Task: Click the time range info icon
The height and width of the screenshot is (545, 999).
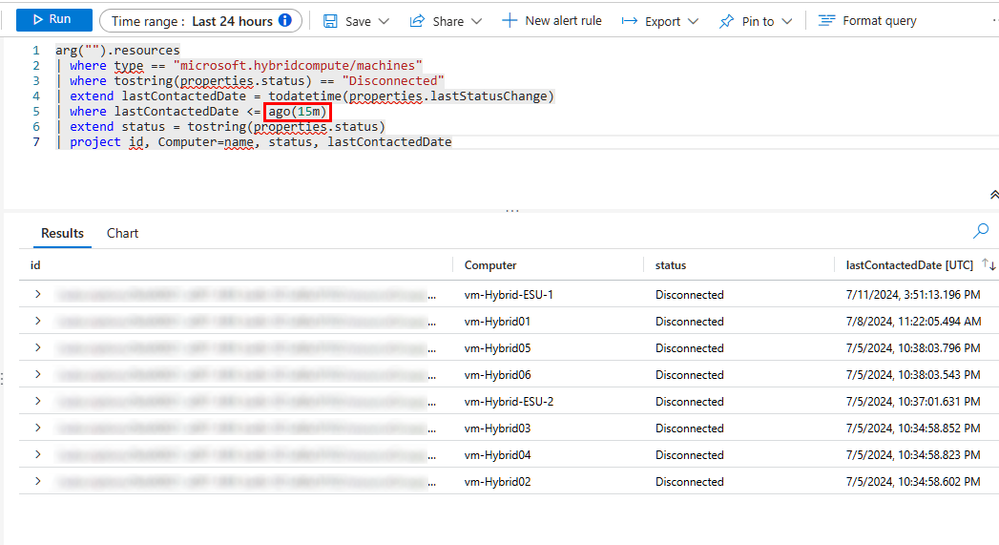Action: (285, 20)
